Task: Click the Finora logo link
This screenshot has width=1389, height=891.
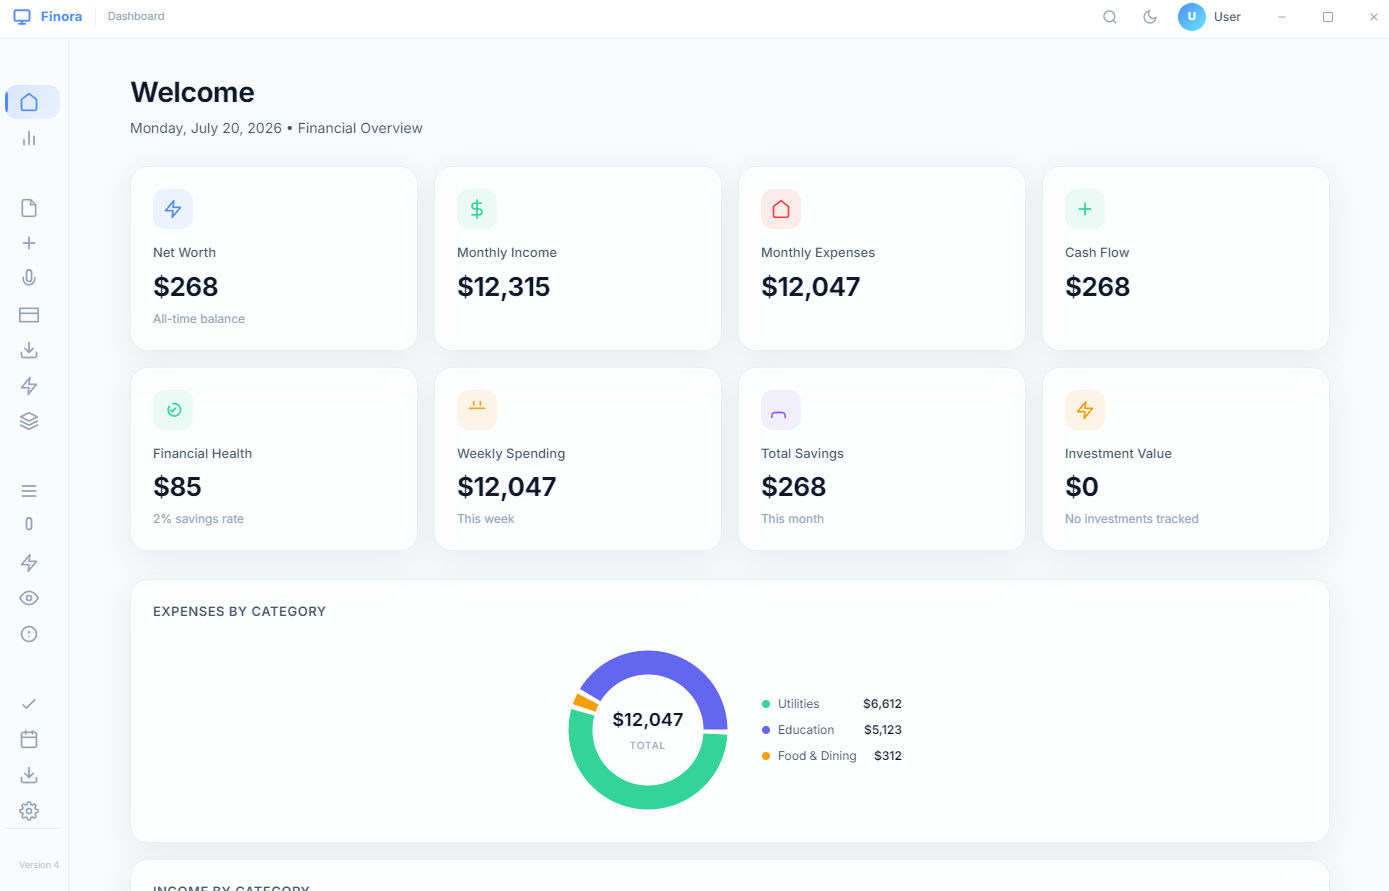Action: click(48, 17)
